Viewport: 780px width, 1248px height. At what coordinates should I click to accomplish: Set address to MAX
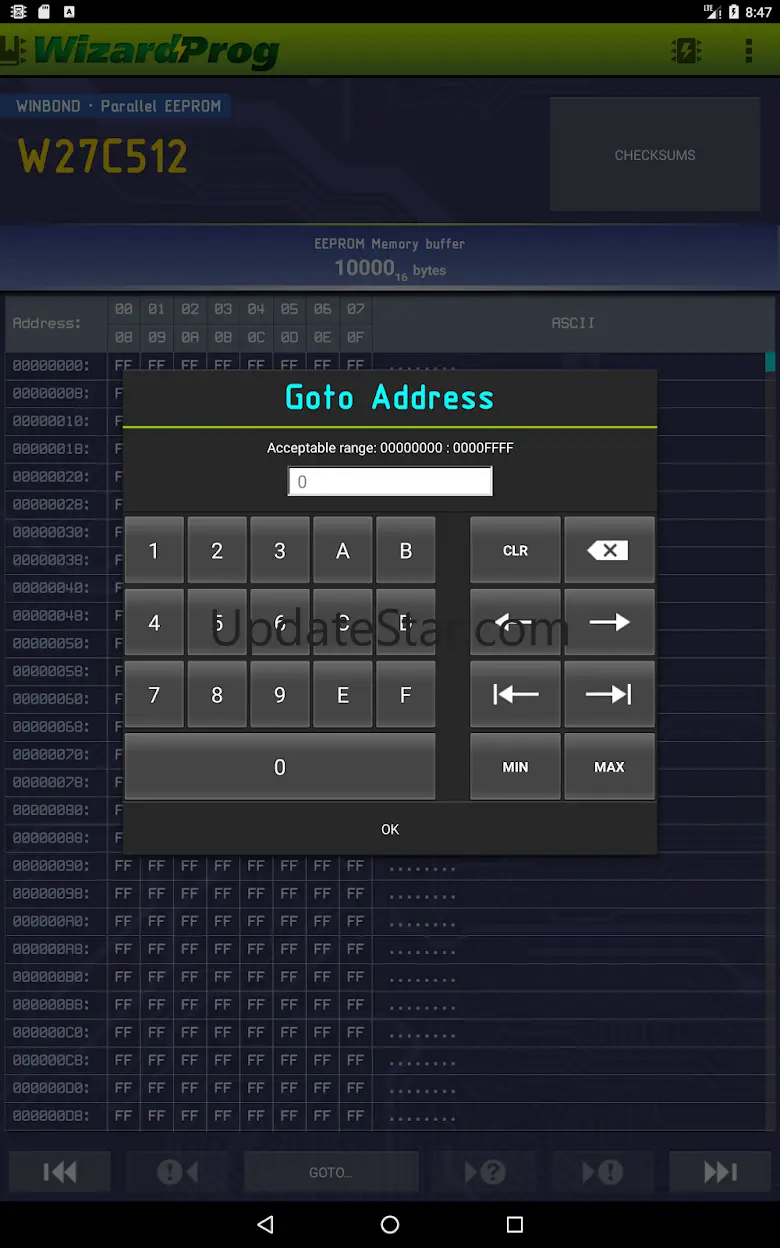[x=609, y=766]
